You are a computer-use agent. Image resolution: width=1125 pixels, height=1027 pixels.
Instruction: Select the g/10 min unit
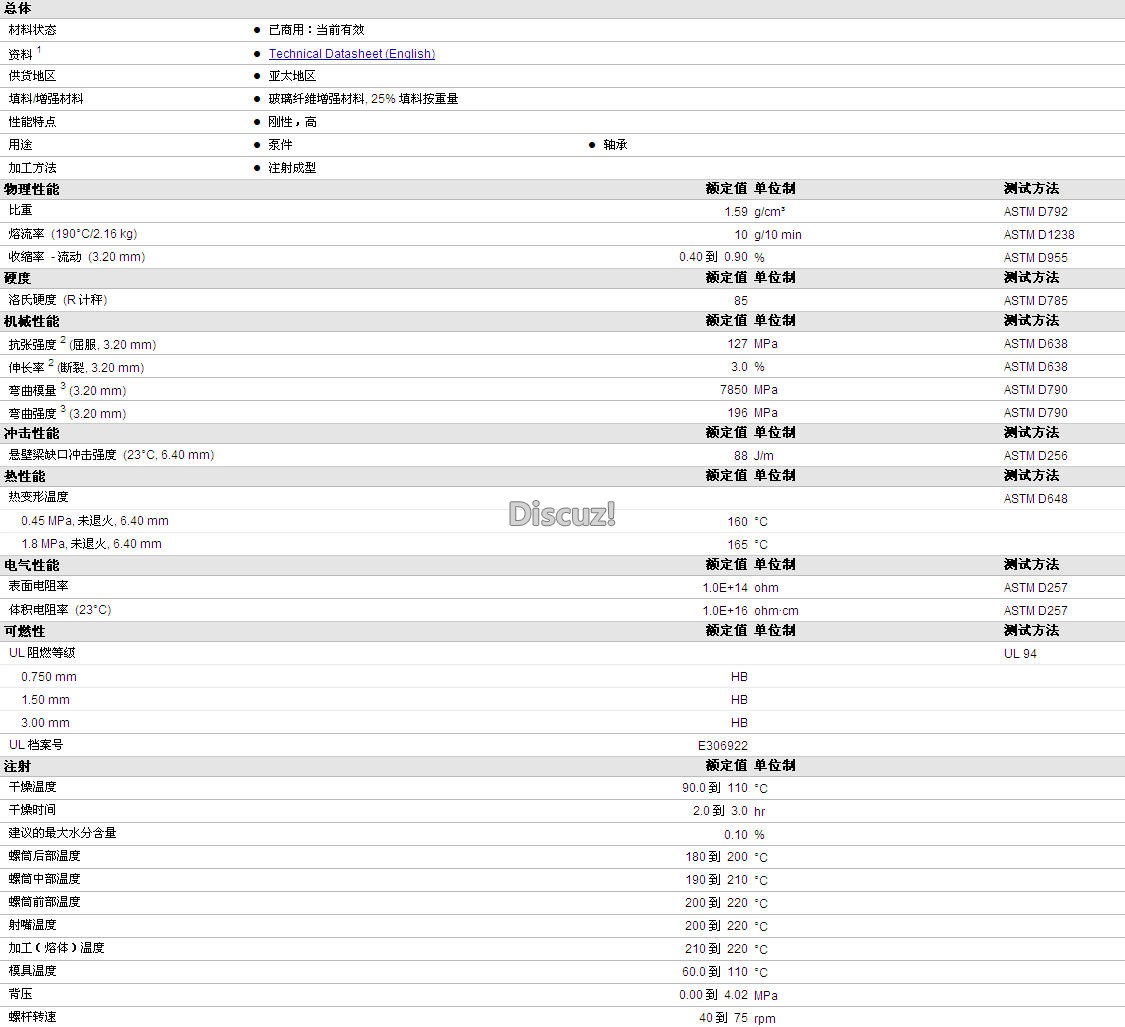point(778,235)
